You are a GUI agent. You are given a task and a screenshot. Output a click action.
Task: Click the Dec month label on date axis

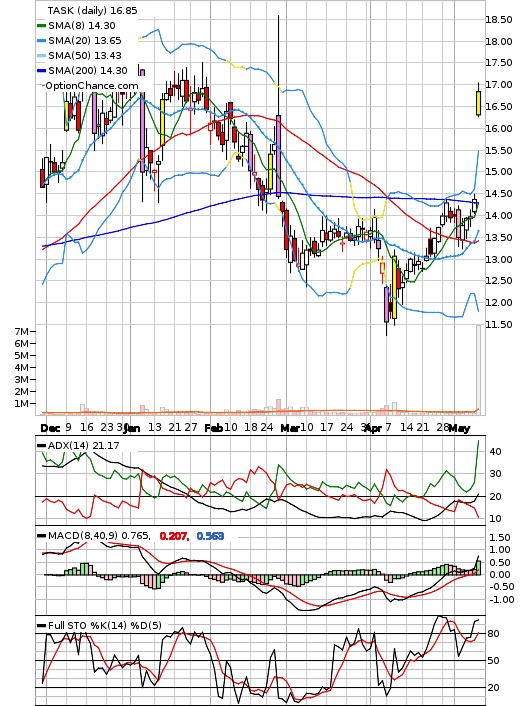(x=50, y=428)
